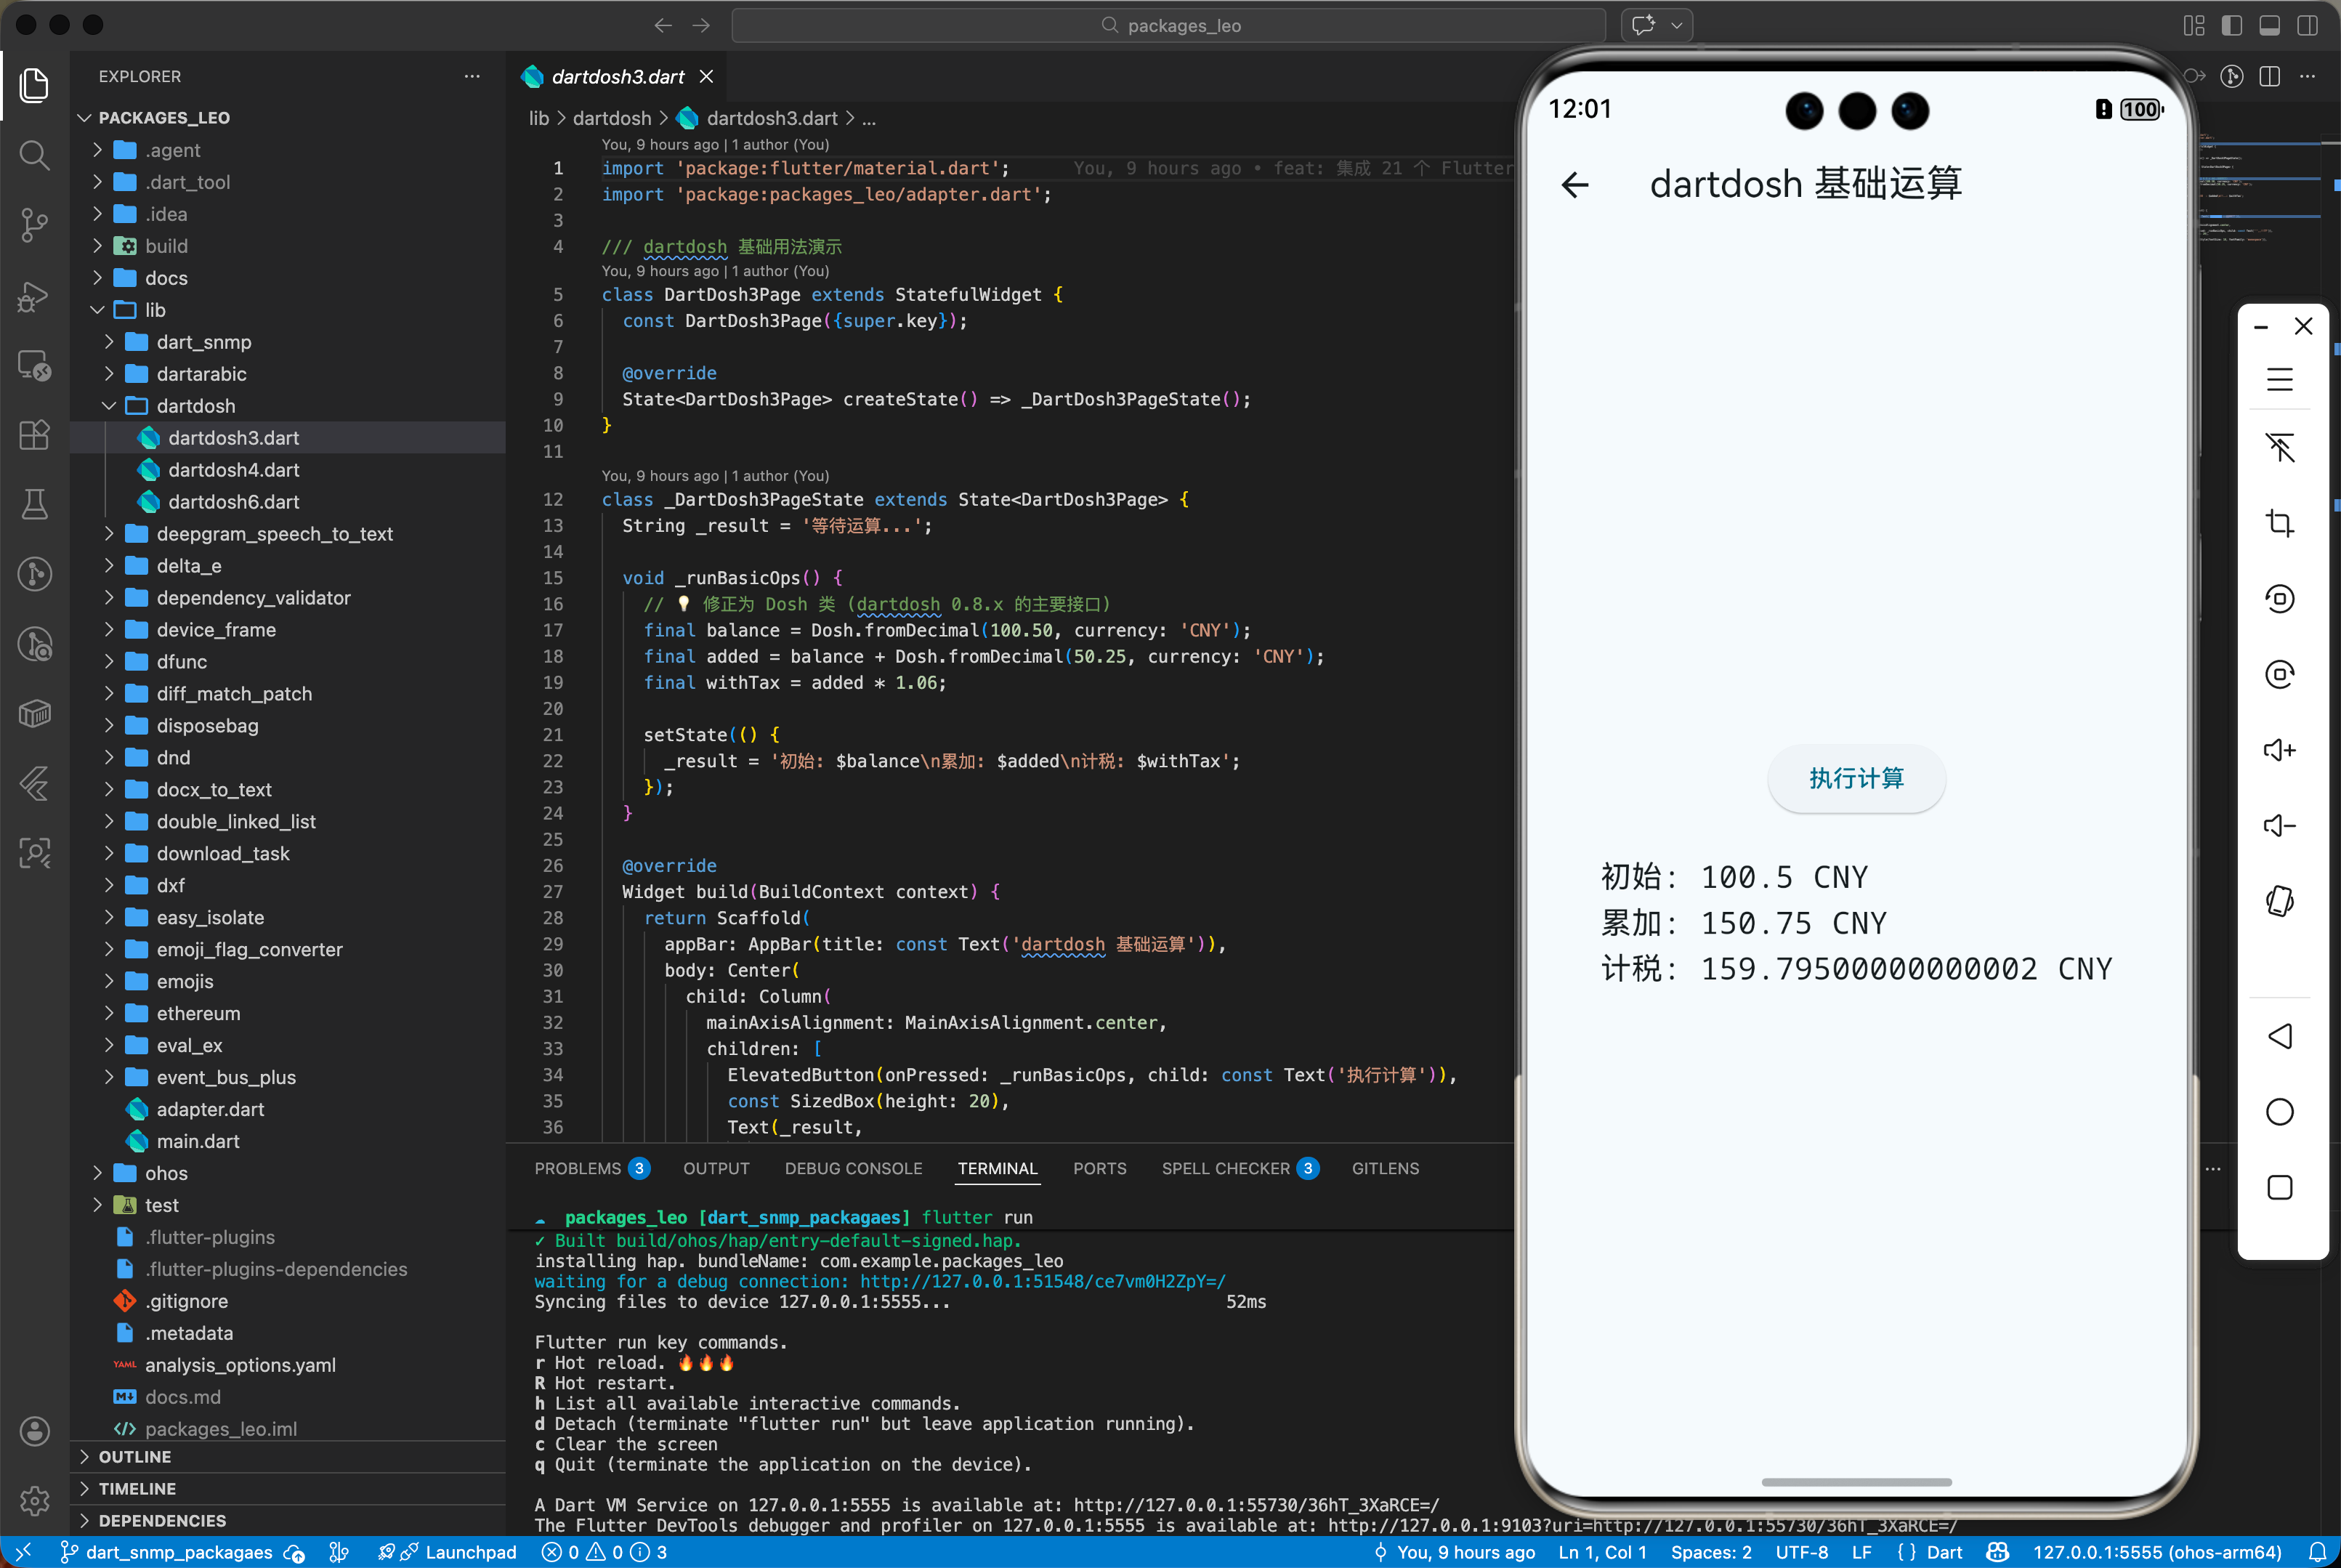Expand the deepgram_speech_to_text folder
The width and height of the screenshot is (2341, 1568).
point(274,534)
